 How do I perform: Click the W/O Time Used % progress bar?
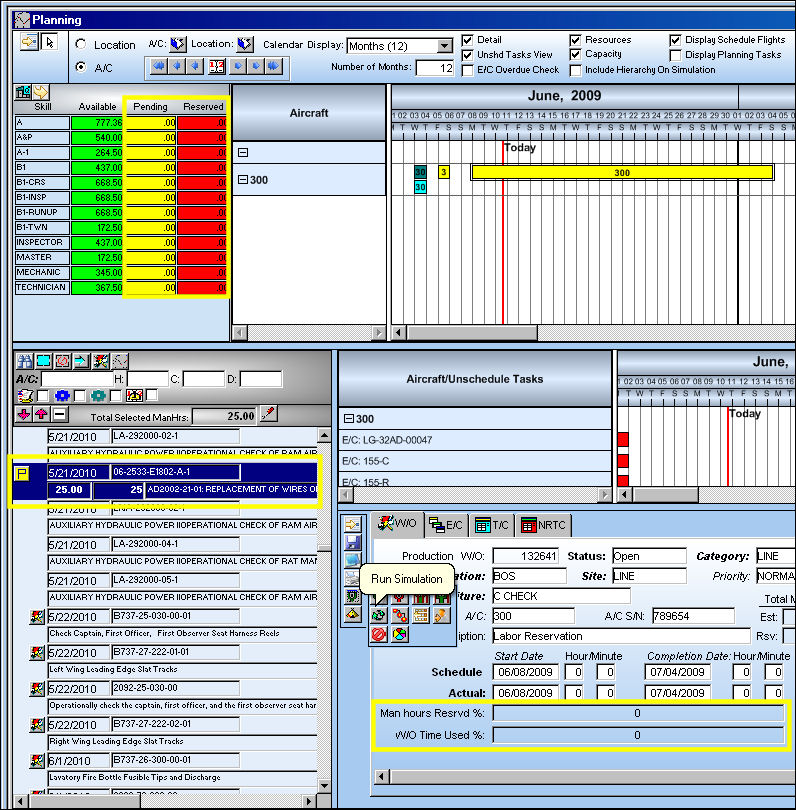point(638,735)
